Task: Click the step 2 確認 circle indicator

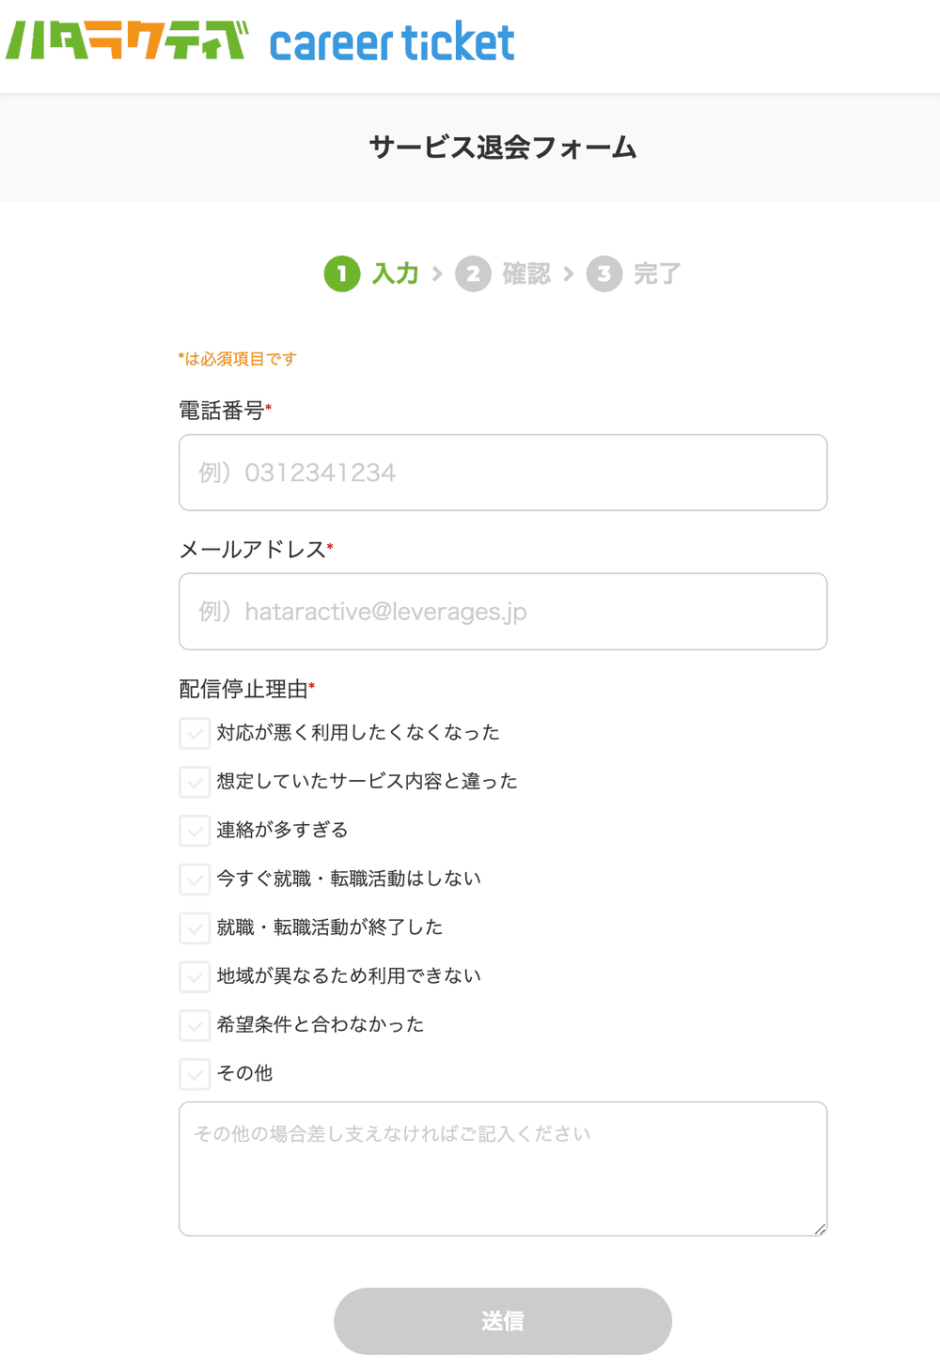Action: (473, 273)
